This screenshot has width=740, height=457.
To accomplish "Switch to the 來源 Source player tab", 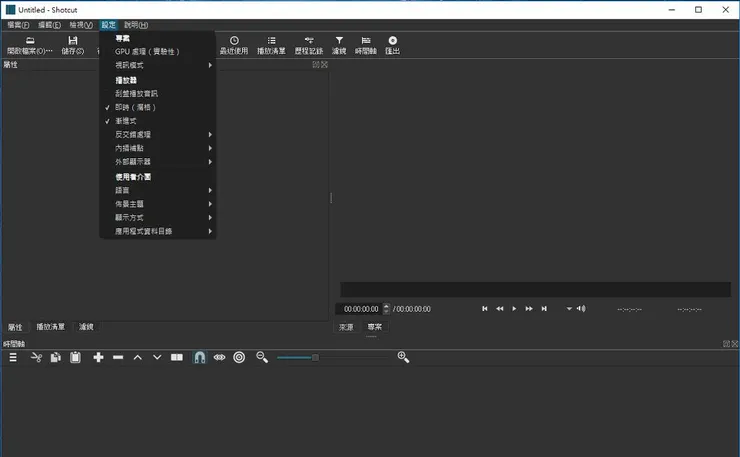I will 346,327.
